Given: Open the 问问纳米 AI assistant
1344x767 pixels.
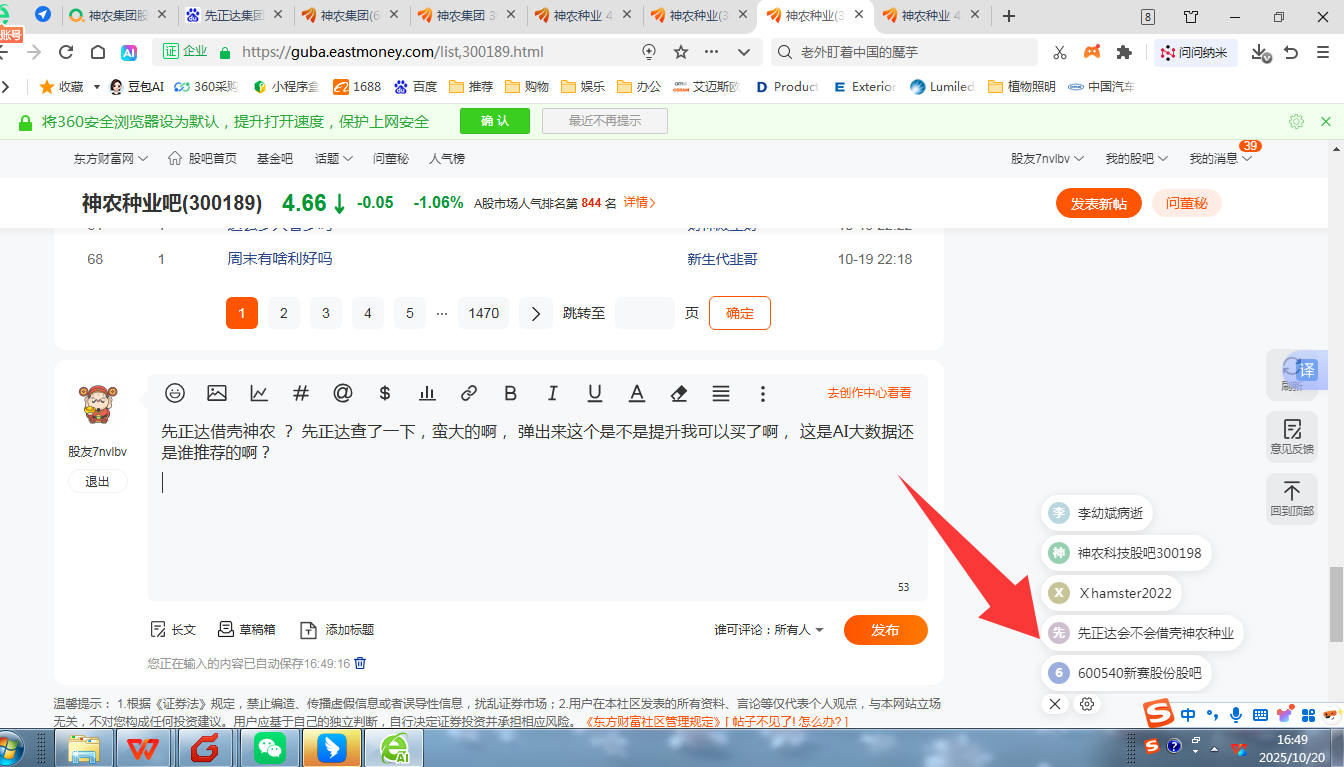Looking at the screenshot, I should click(x=1195, y=52).
